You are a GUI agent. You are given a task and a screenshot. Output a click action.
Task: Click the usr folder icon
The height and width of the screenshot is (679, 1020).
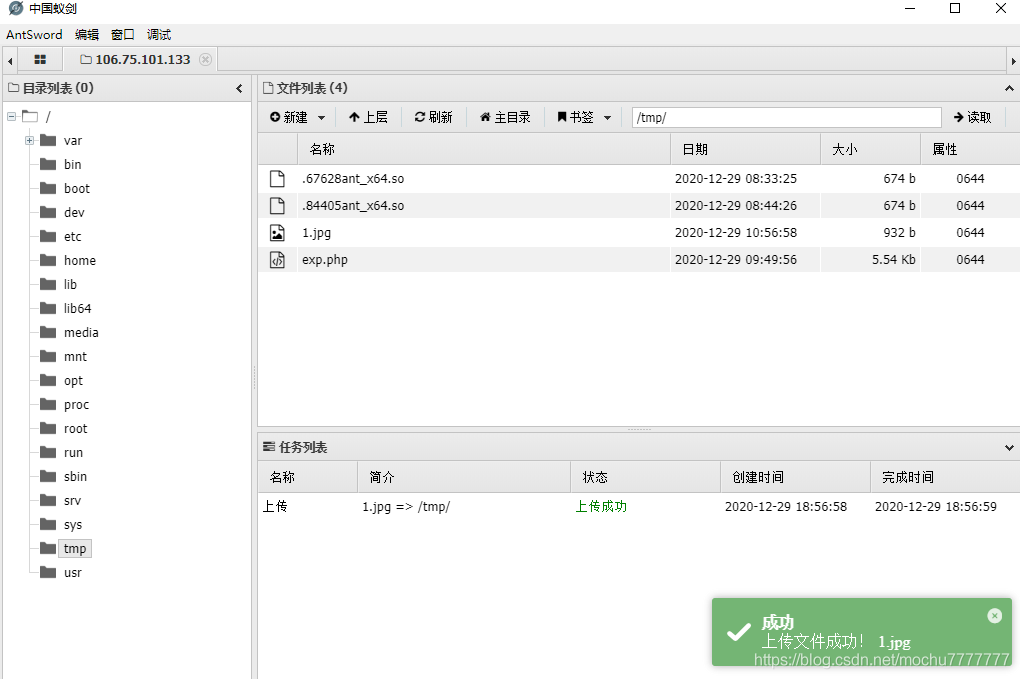tap(48, 573)
